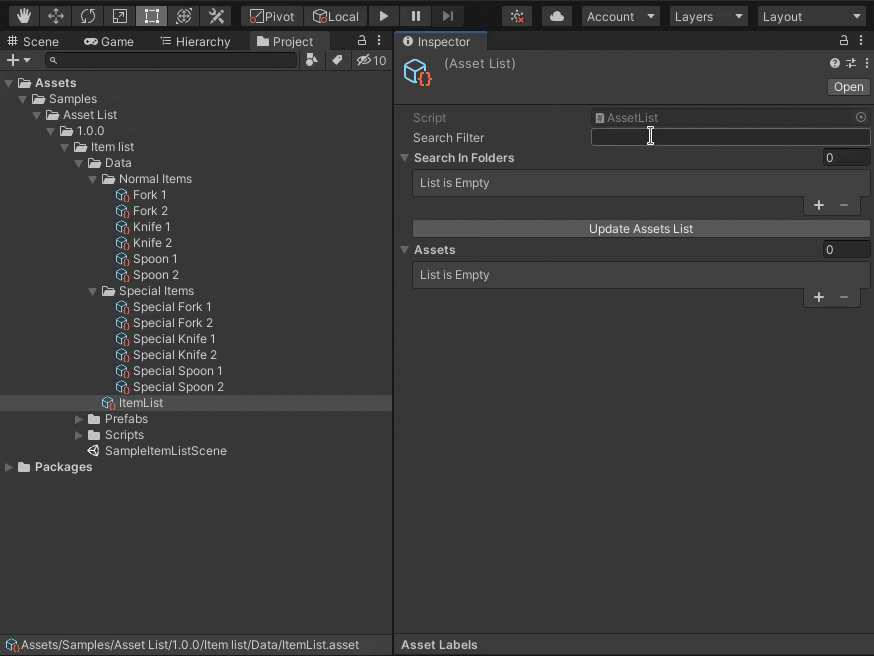Click Update Assets List button
The width and height of the screenshot is (874, 656).
point(641,229)
